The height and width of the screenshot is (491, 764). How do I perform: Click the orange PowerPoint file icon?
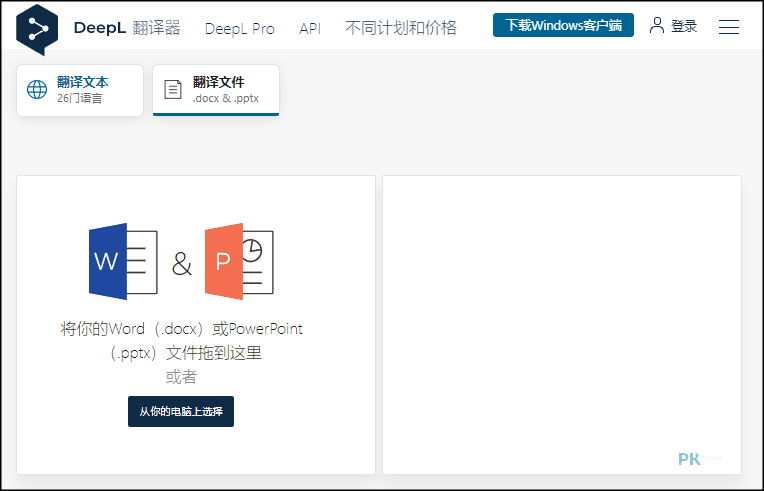(x=239, y=262)
